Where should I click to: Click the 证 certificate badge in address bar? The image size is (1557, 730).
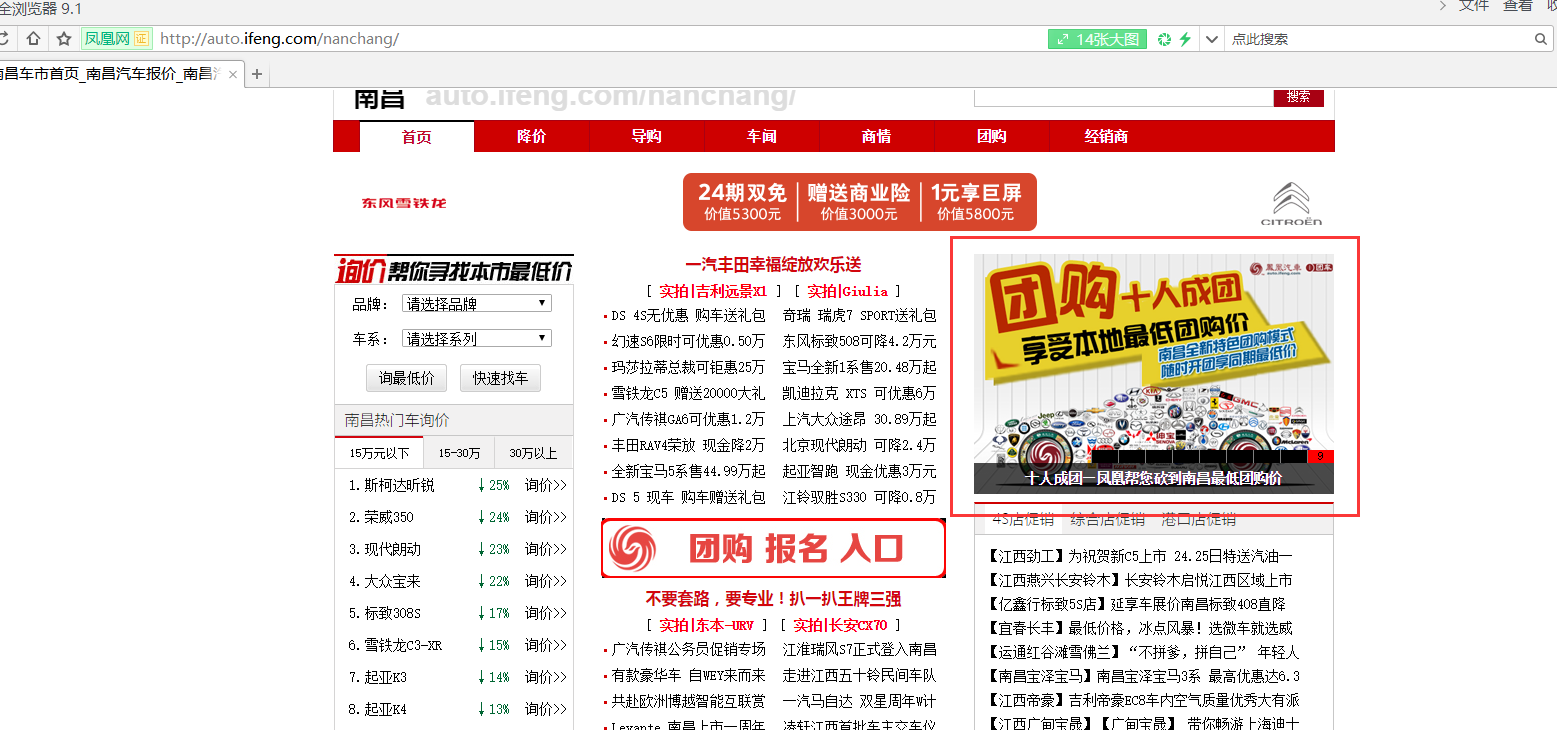point(142,39)
